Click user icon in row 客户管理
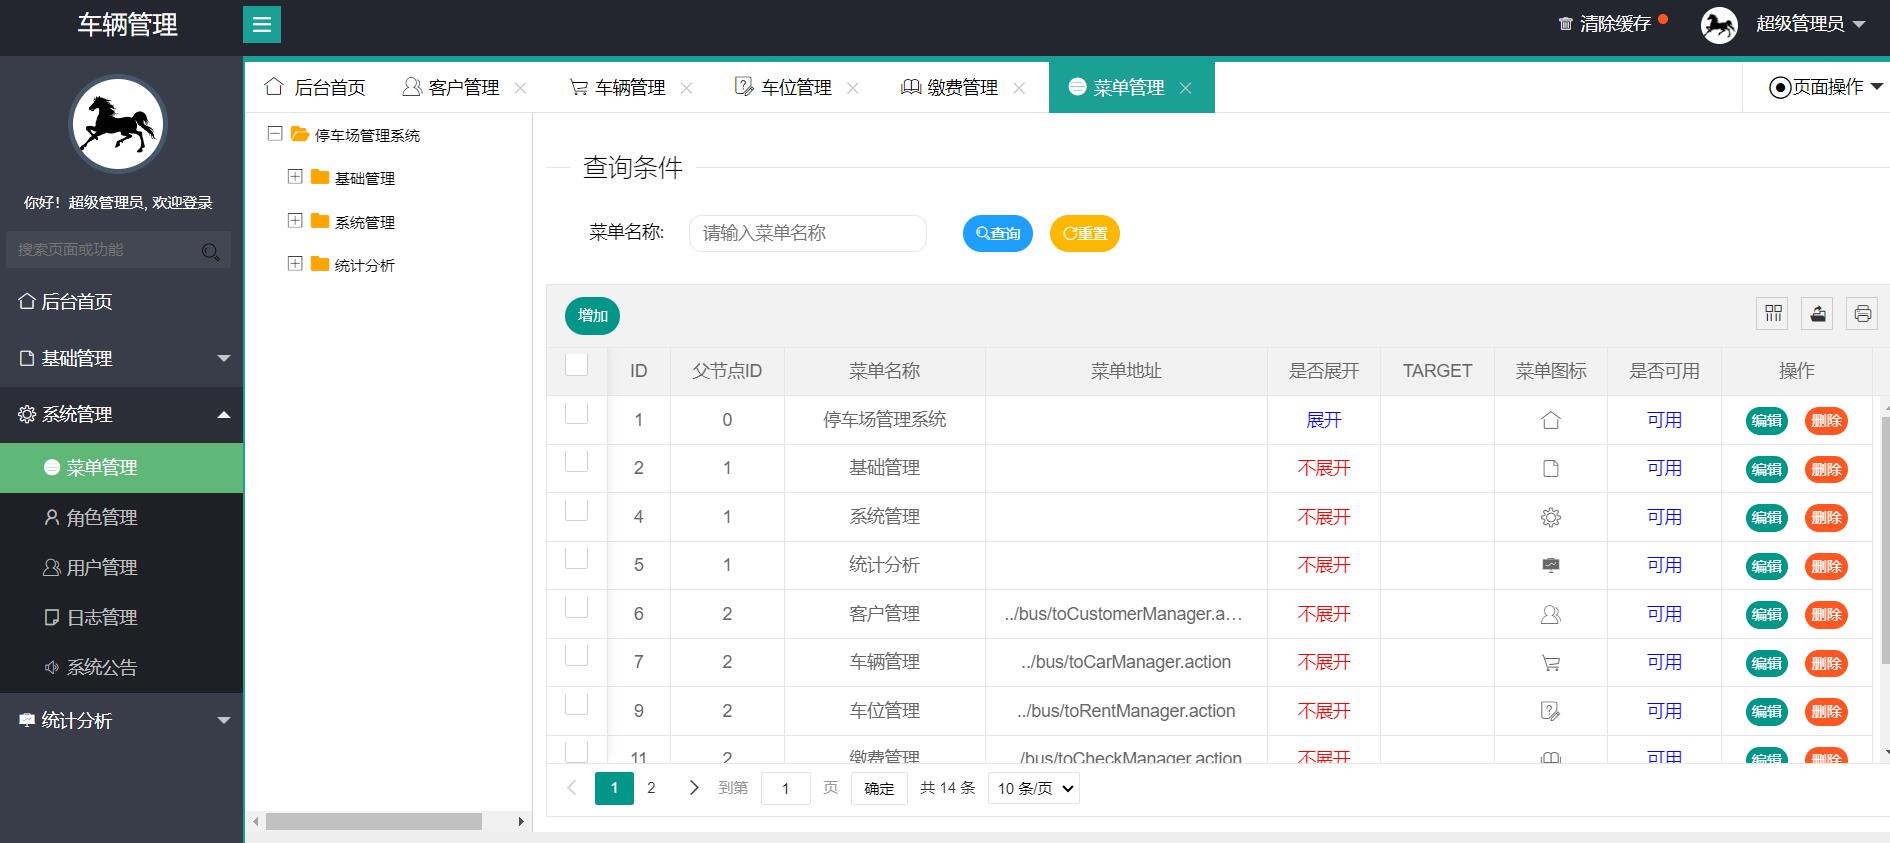1890x843 pixels. click(1551, 615)
